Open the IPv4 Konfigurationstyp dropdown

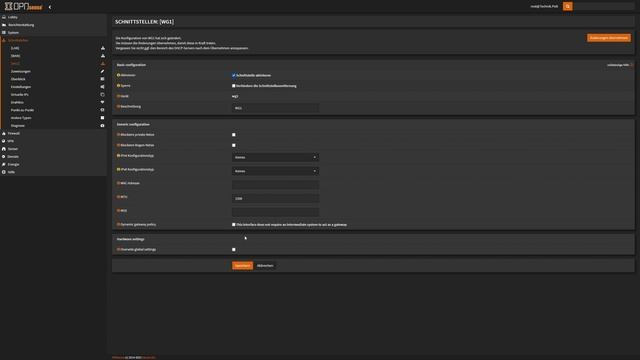click(x=276, y=157)
